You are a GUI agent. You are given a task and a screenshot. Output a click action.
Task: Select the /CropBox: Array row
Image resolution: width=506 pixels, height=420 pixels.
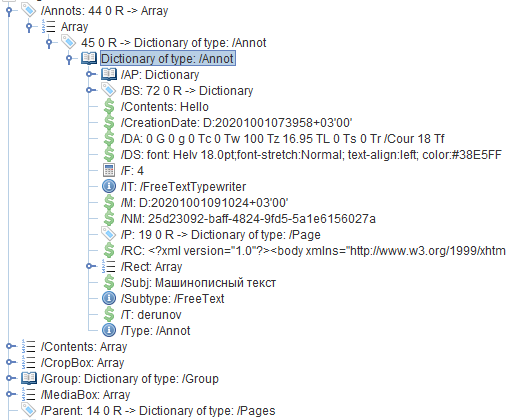pyautogui.click(x=82, y=363)
